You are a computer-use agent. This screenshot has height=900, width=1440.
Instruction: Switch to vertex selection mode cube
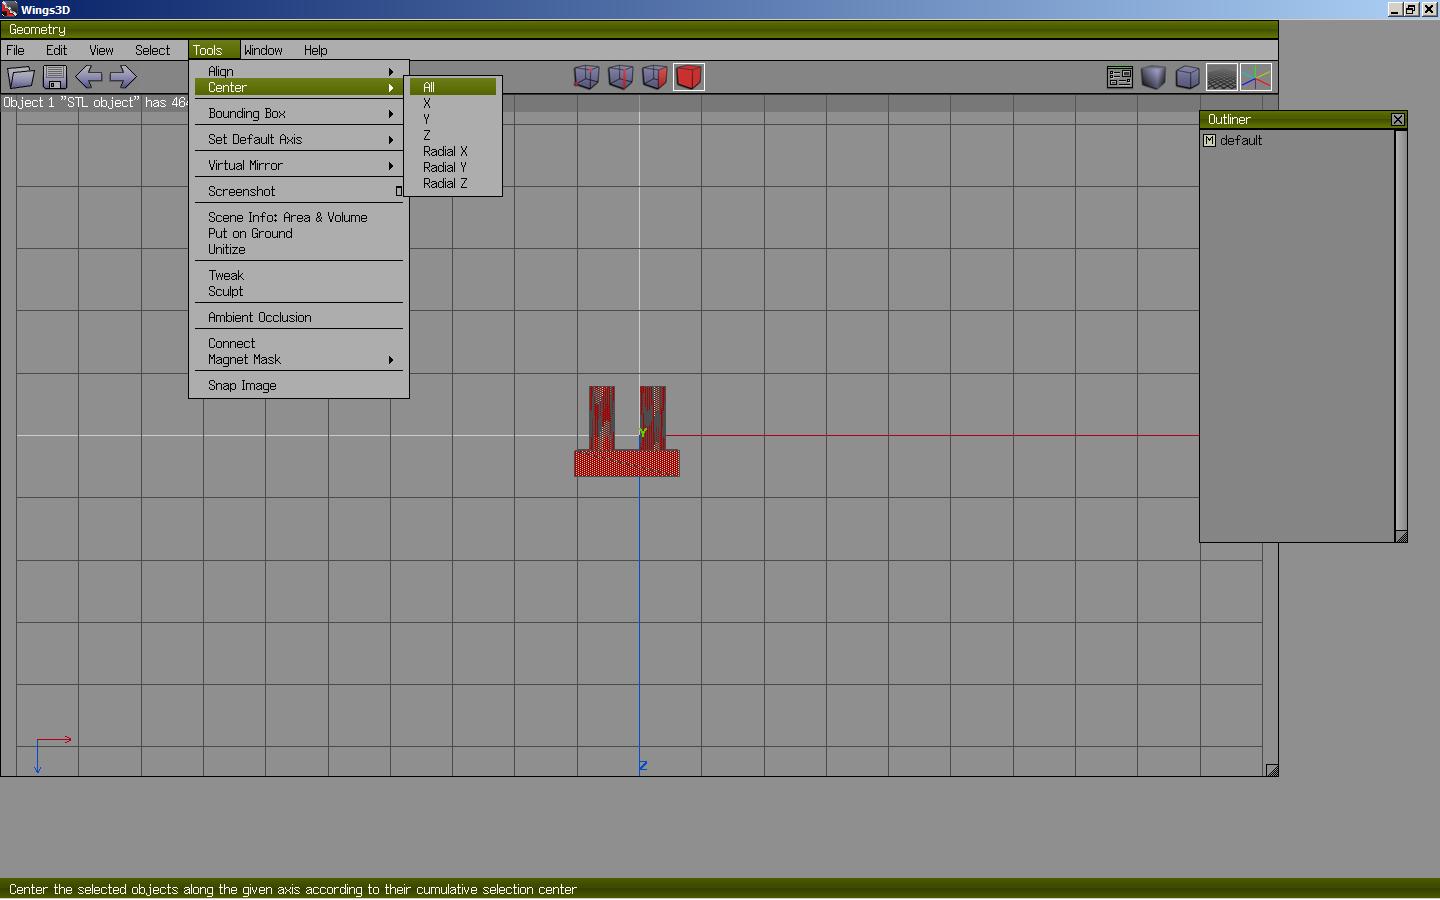pos(587,77)
